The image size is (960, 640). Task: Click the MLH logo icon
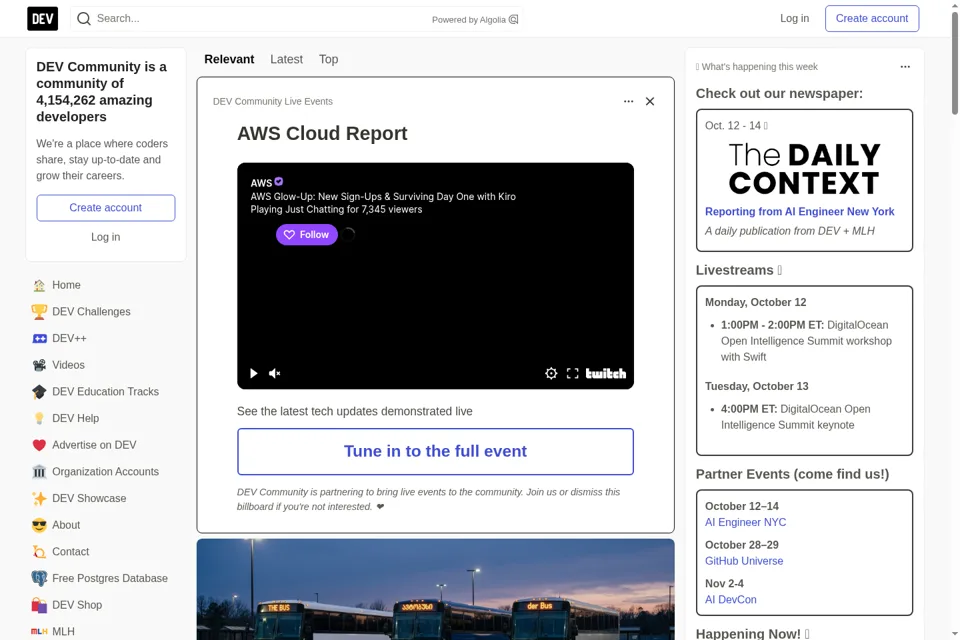(39, 631)
